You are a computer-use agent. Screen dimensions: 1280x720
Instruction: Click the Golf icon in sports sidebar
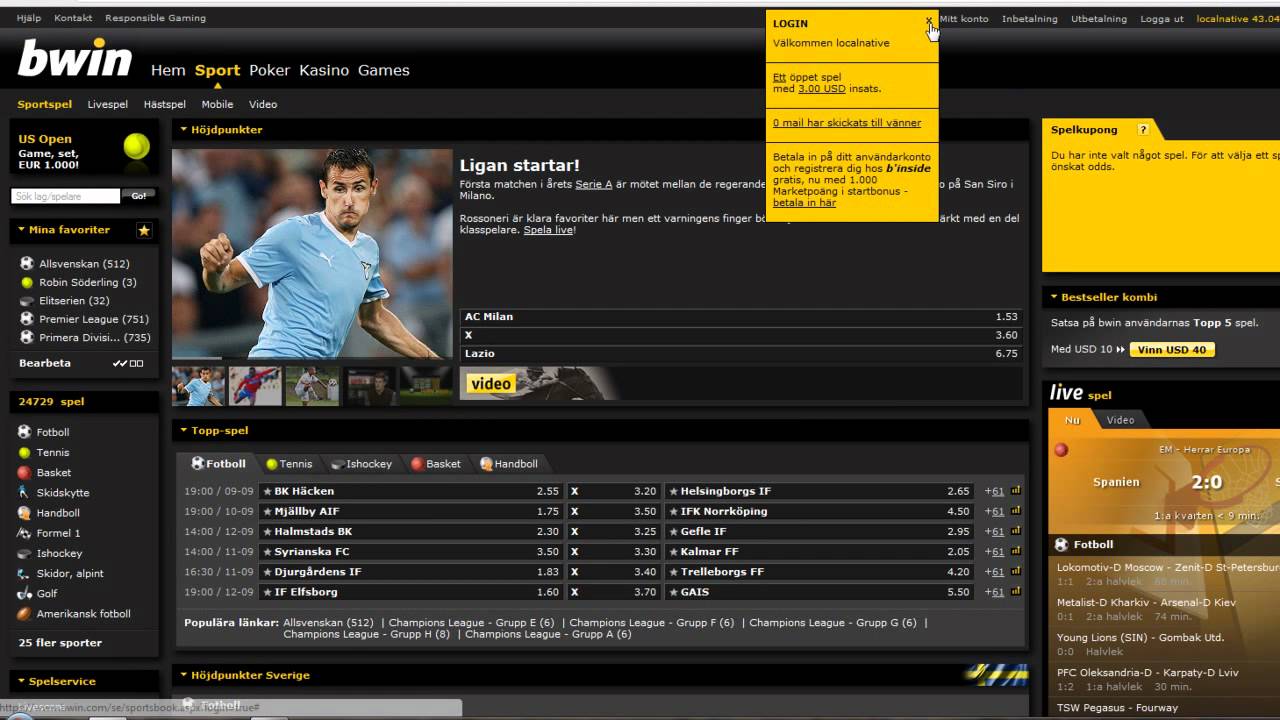click(25, 593)
